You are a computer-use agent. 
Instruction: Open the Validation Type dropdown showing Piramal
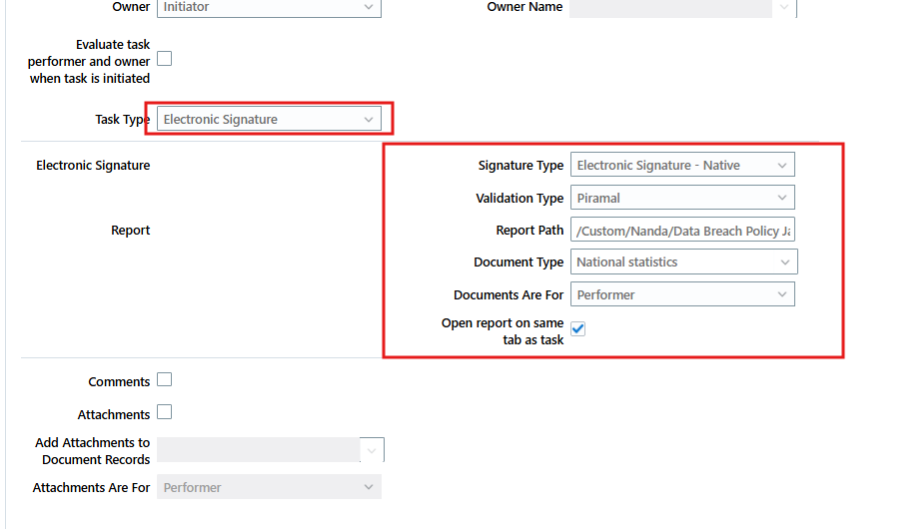[682, 197]
